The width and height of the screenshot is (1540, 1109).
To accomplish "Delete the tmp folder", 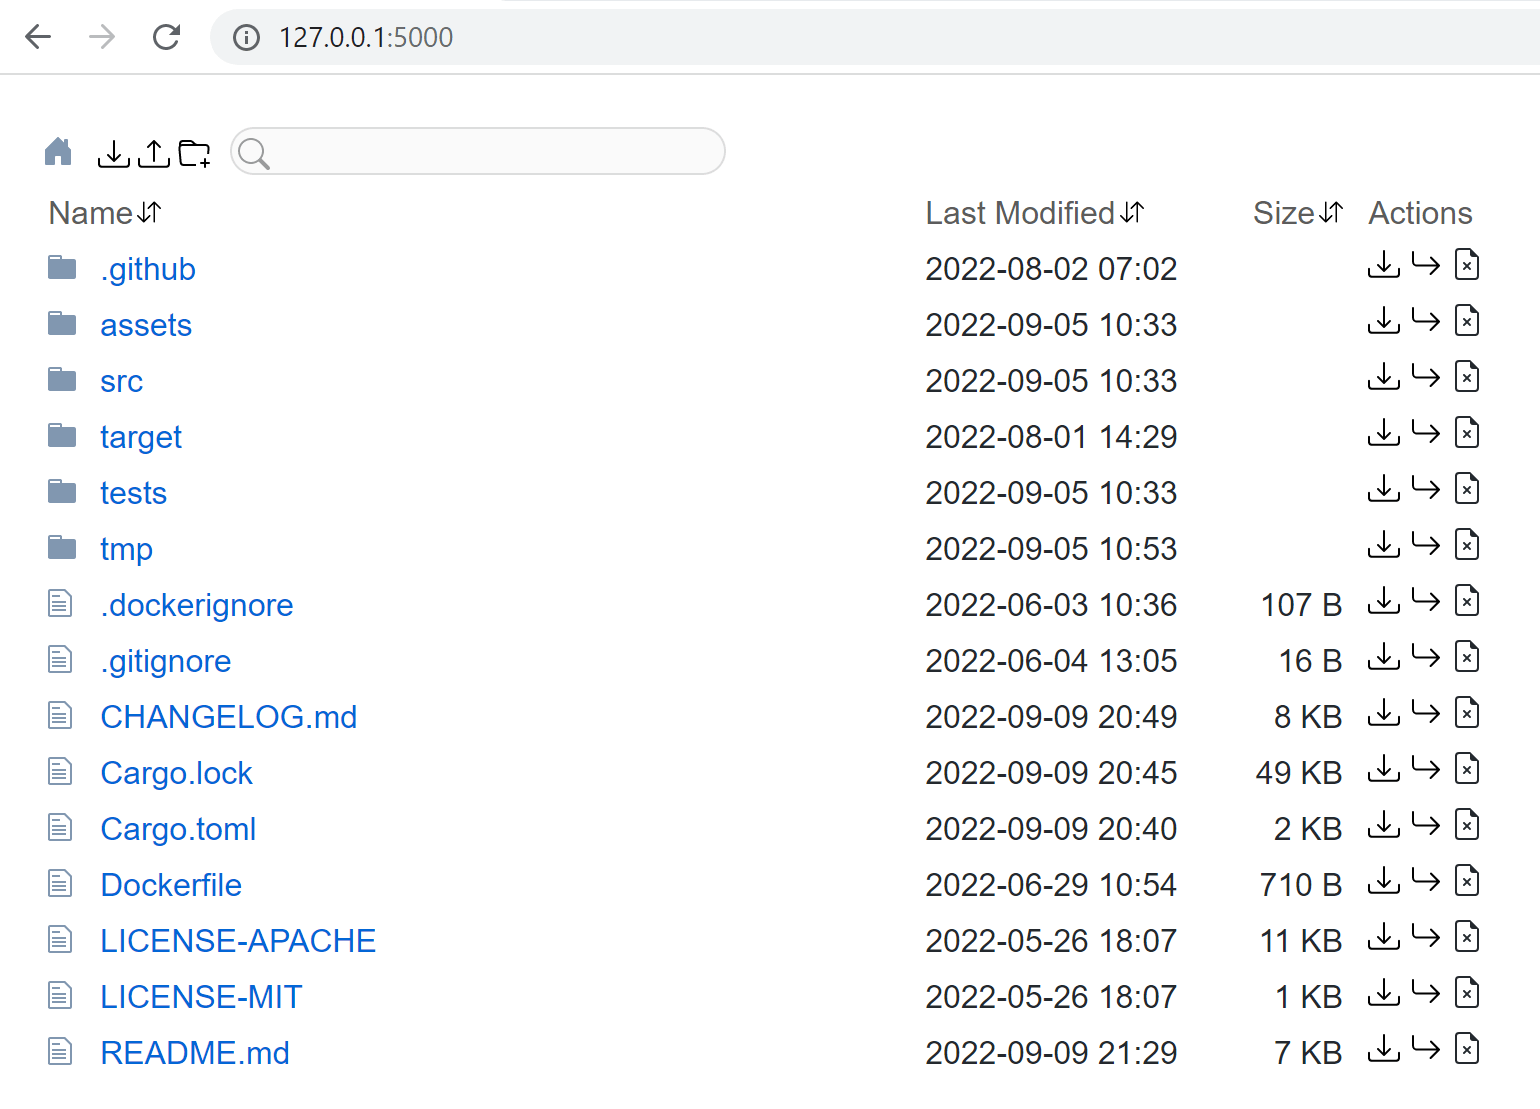I will coord(1466,545).
